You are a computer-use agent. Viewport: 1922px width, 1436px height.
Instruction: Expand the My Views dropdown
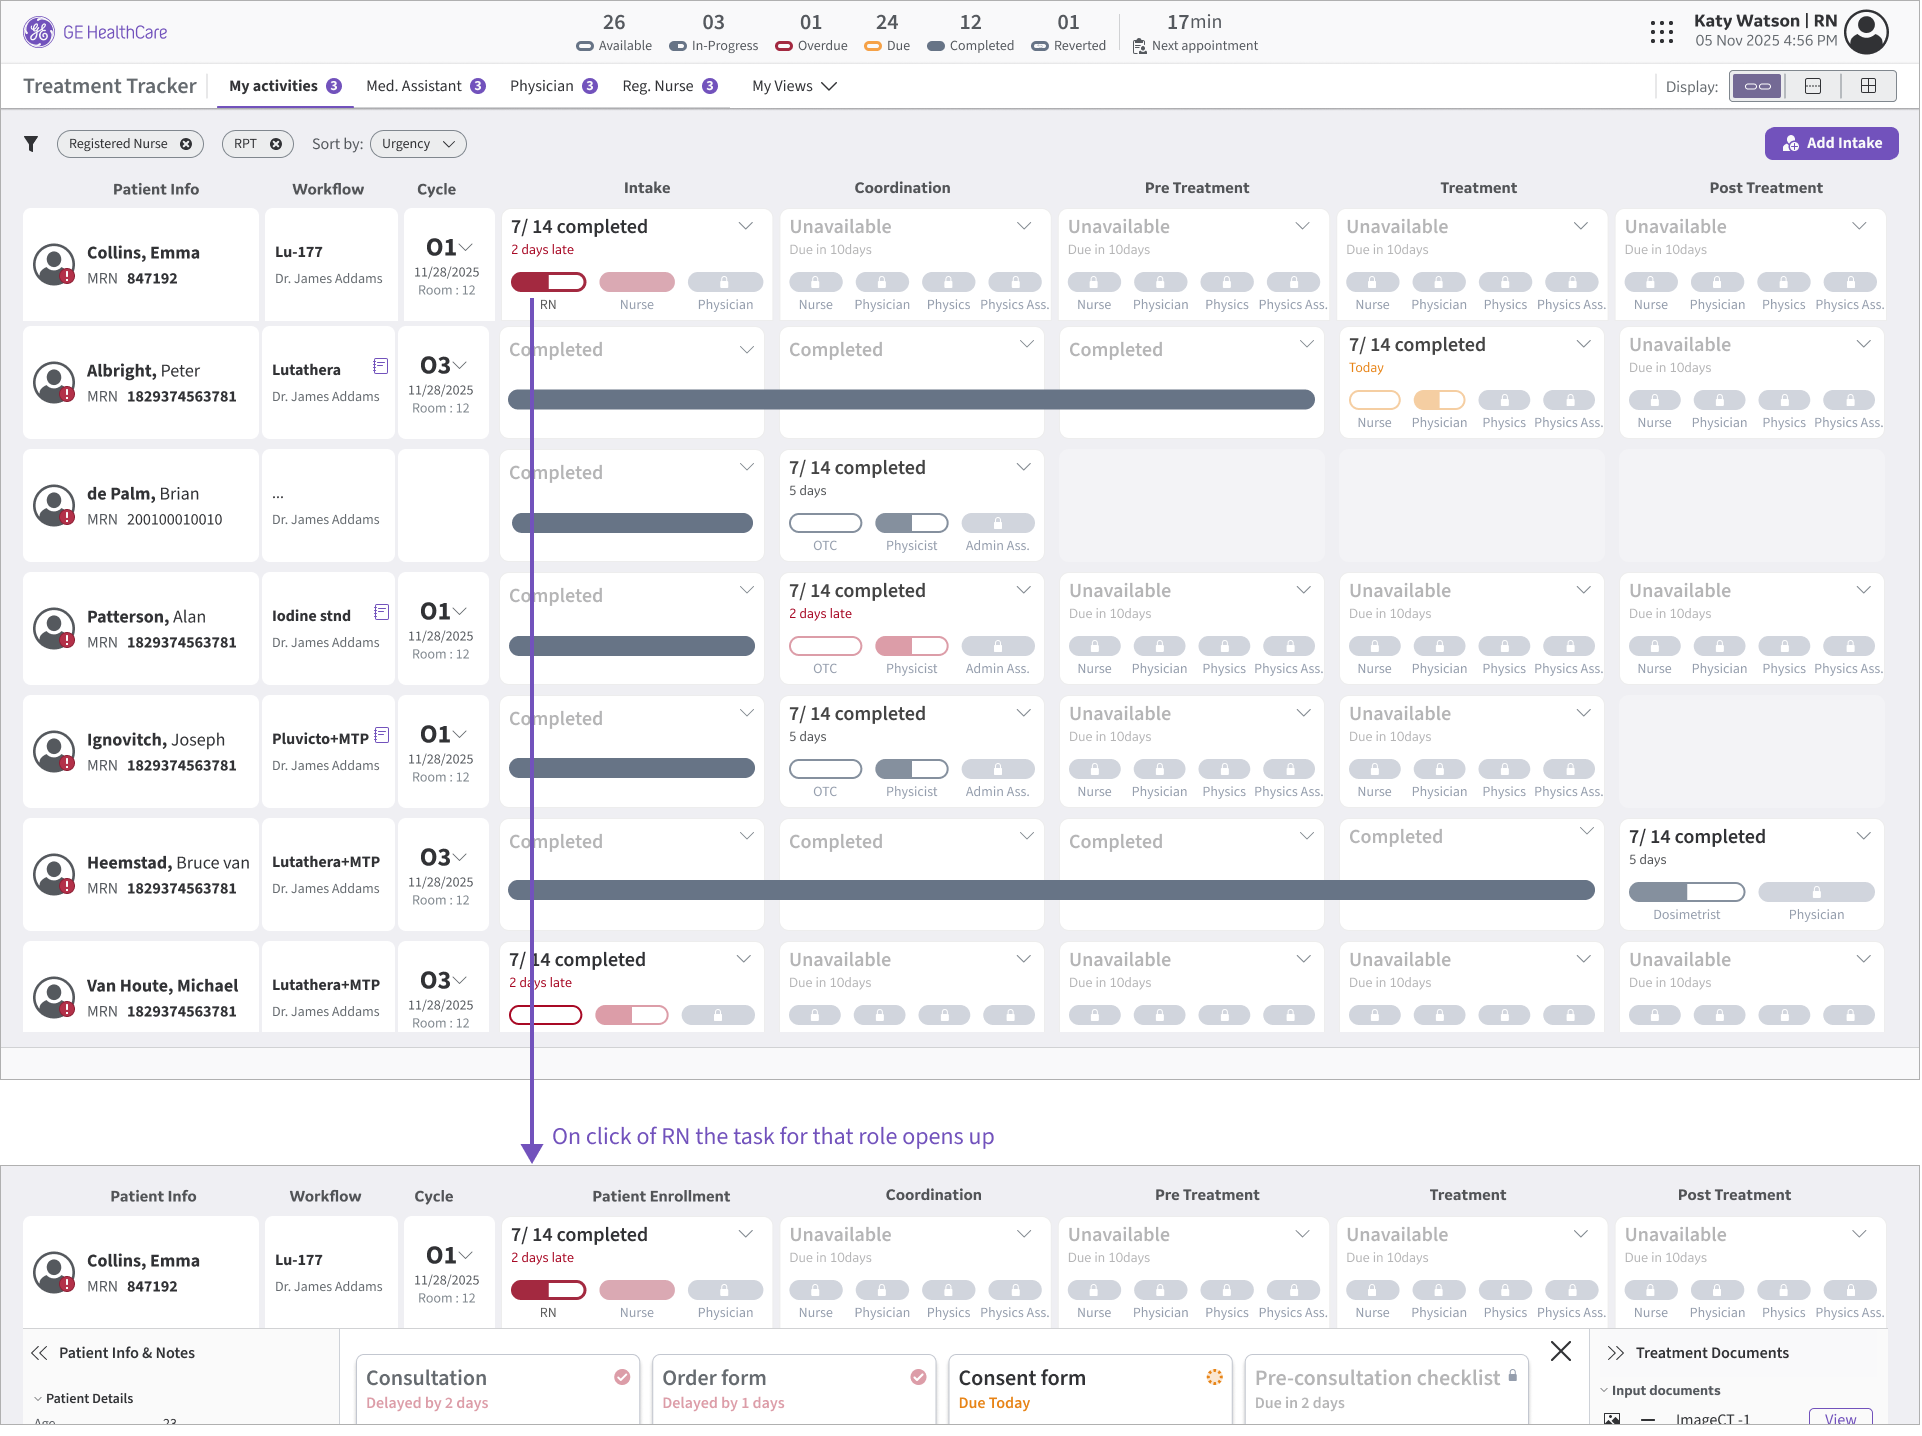[794, 86]
